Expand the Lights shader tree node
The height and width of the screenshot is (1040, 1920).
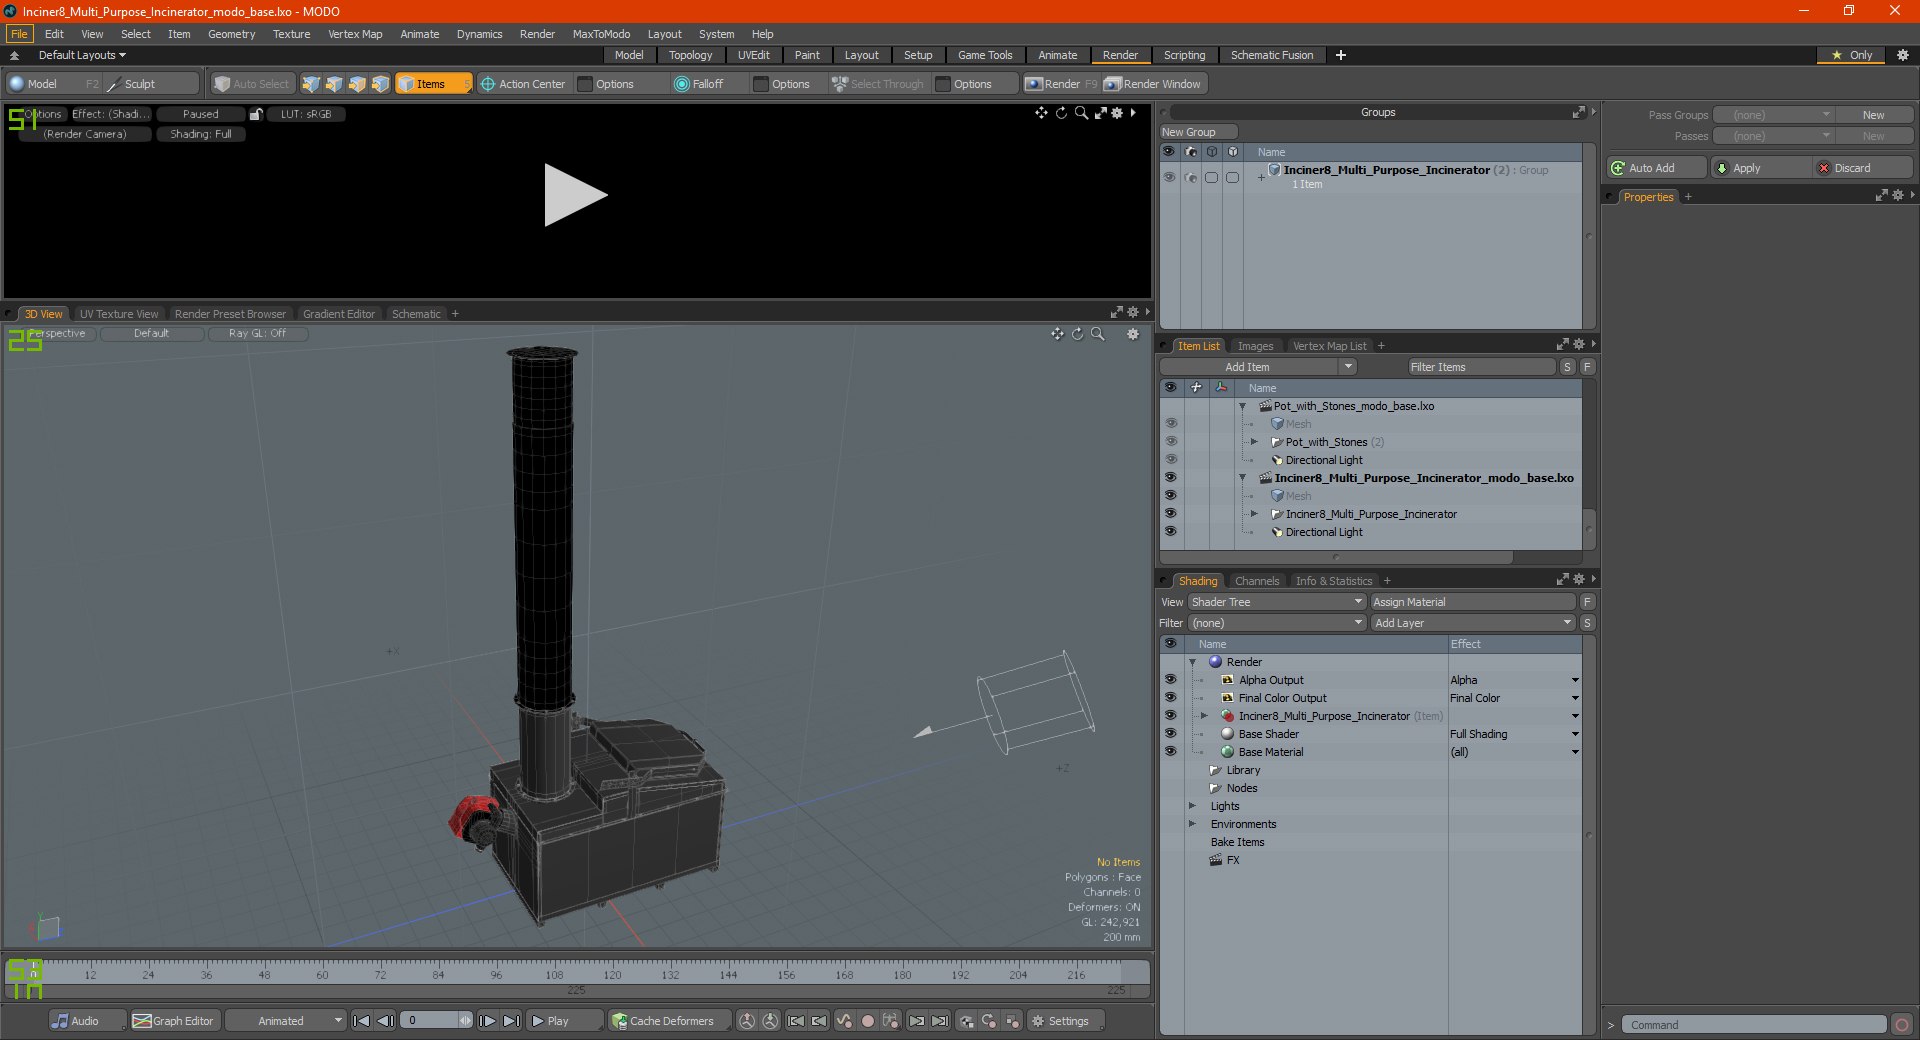pos(1192,806)
